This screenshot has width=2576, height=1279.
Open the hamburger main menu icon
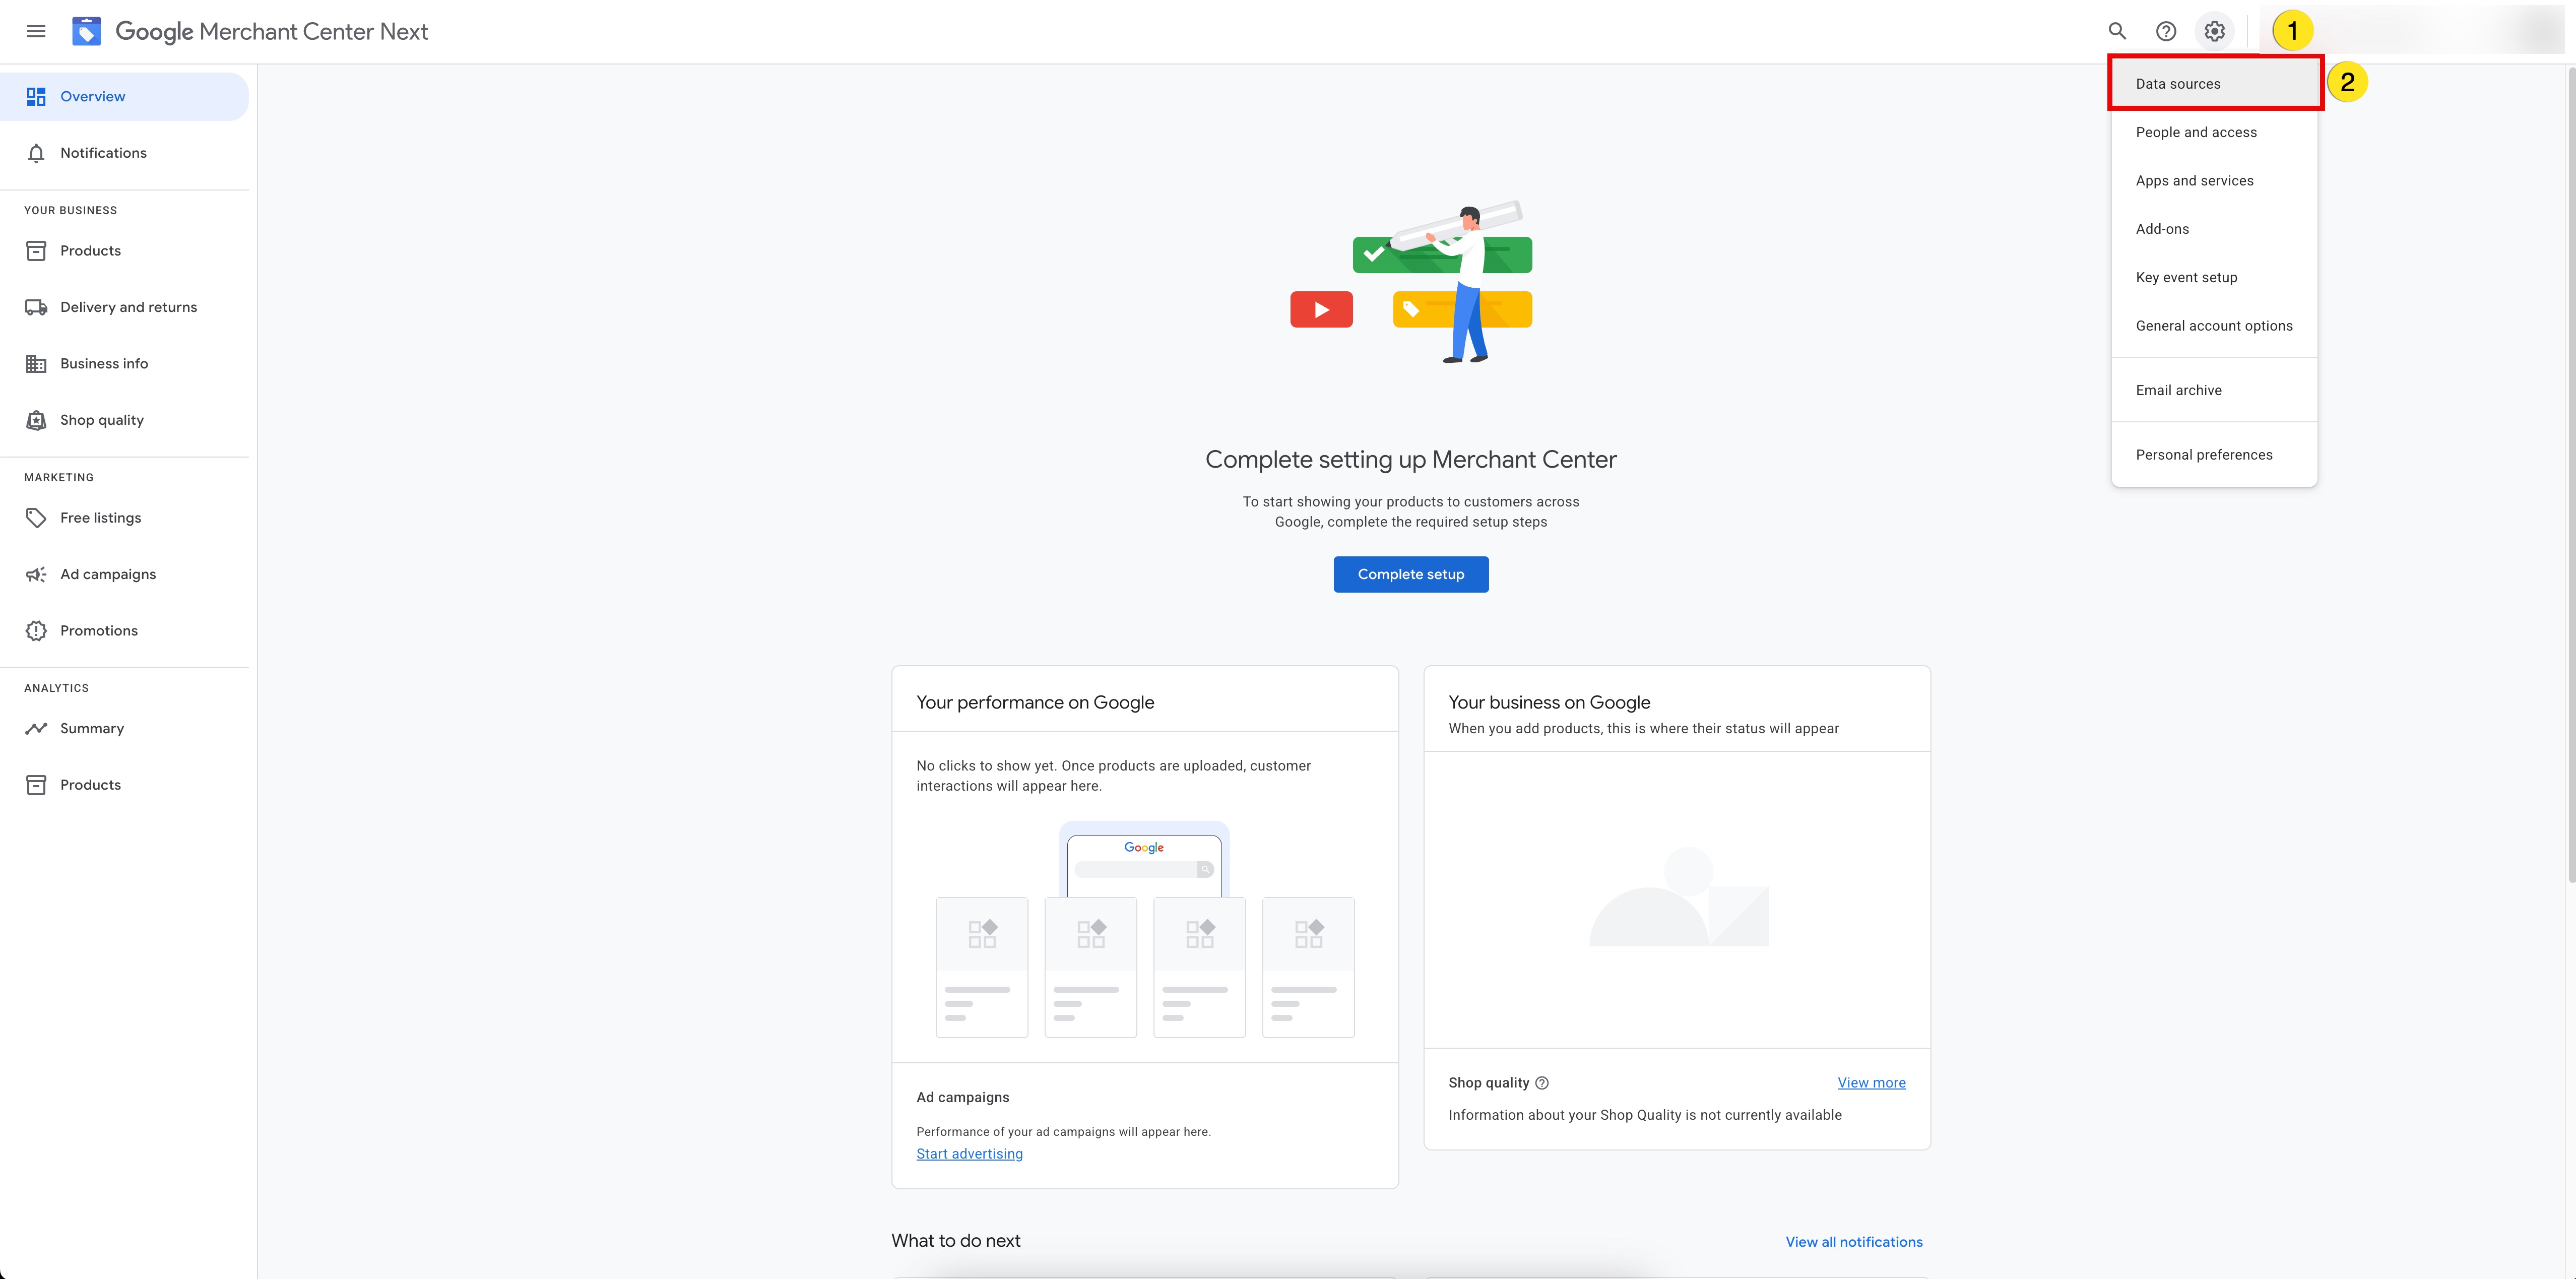click(36, 31)
